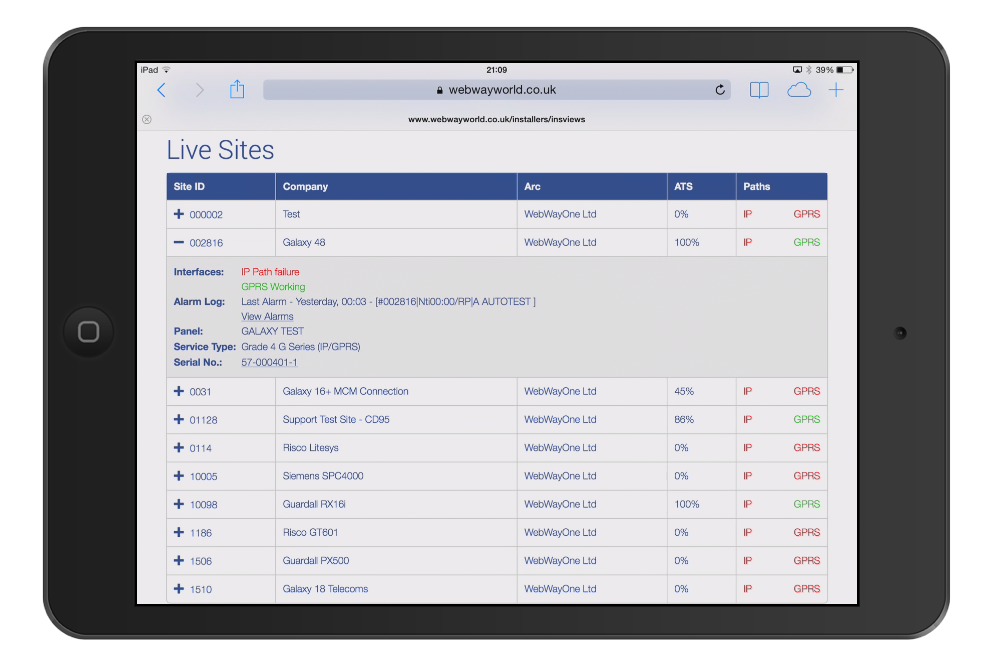The width and height of the screenshot is (994, 670).
Task: Open the View Alarms link
Action: click(x=267, y=316)
